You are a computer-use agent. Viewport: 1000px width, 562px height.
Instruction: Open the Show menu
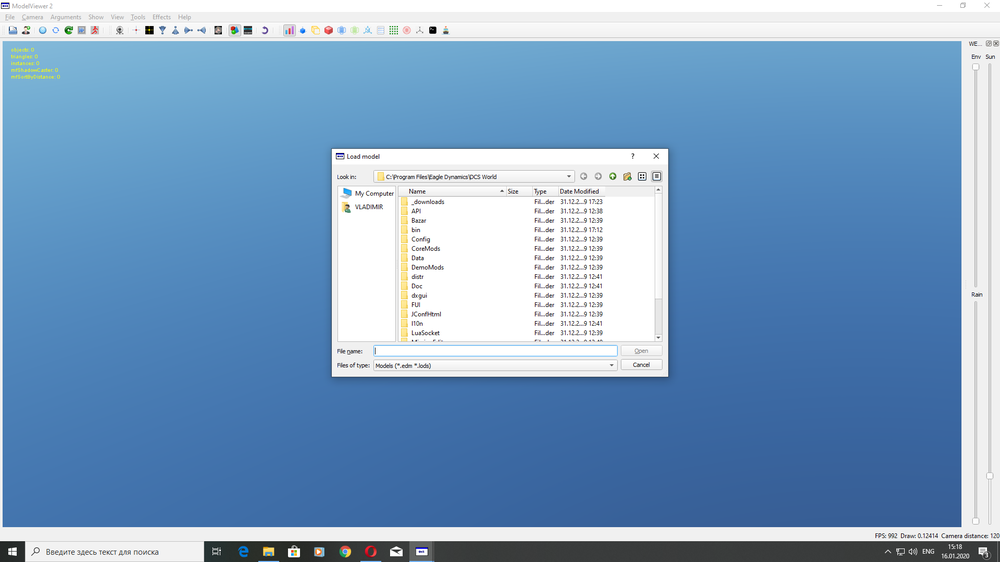(x=96, y=17)
